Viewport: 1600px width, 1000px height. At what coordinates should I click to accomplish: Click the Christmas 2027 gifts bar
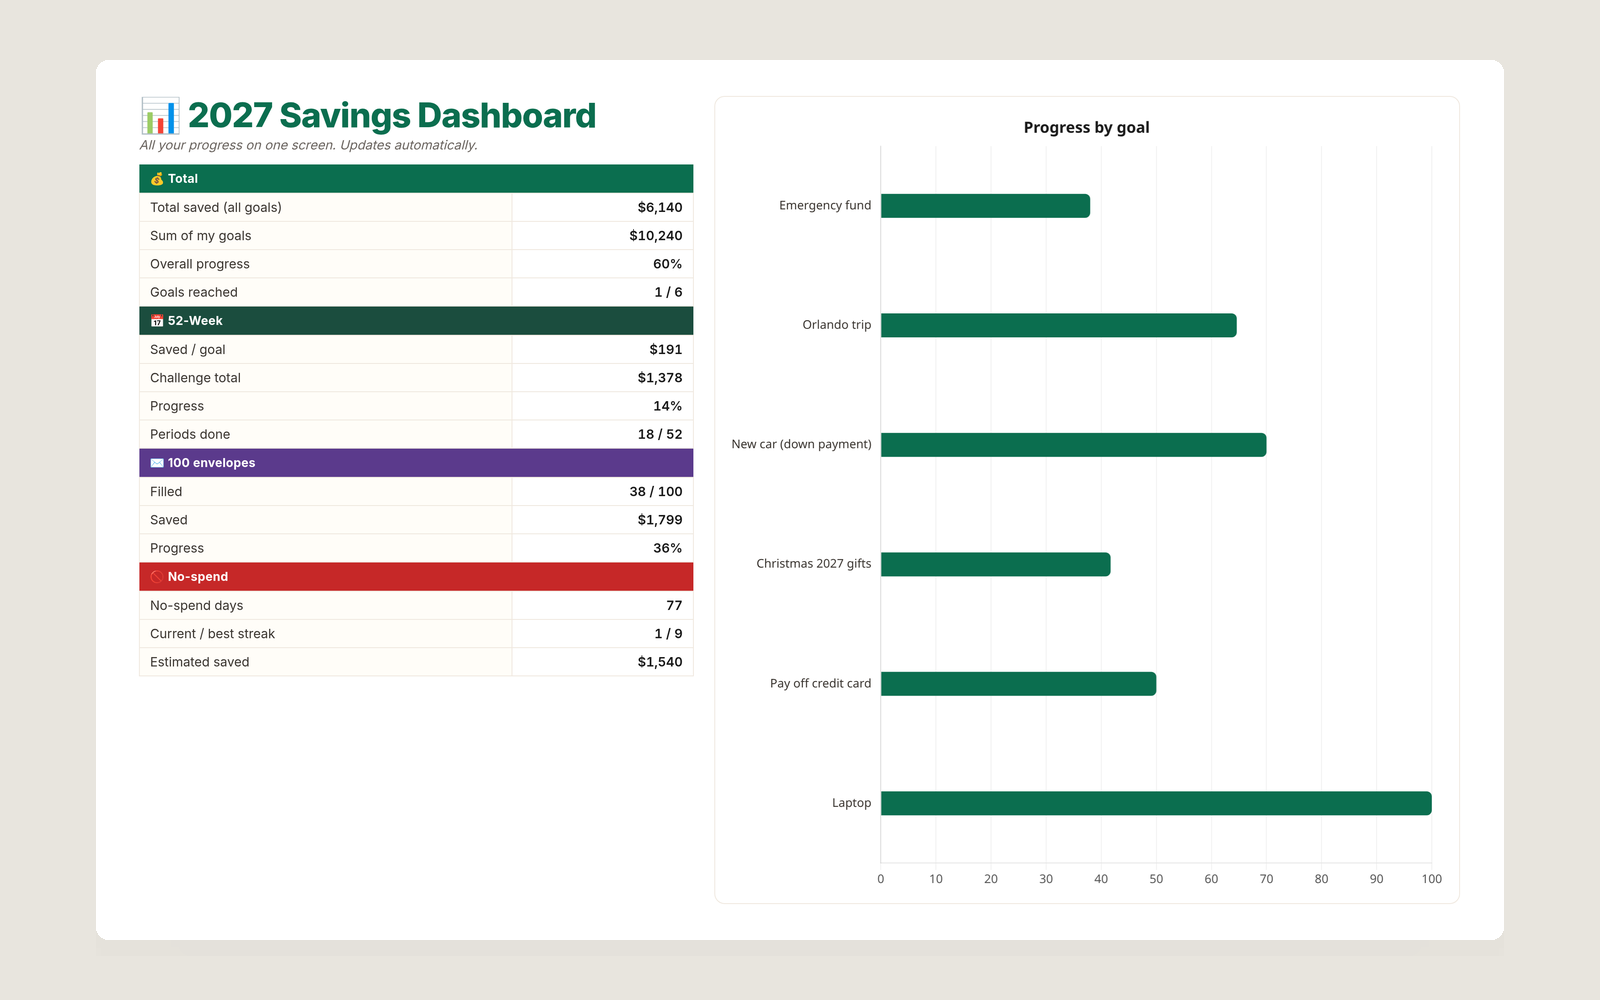click(996, 564)
